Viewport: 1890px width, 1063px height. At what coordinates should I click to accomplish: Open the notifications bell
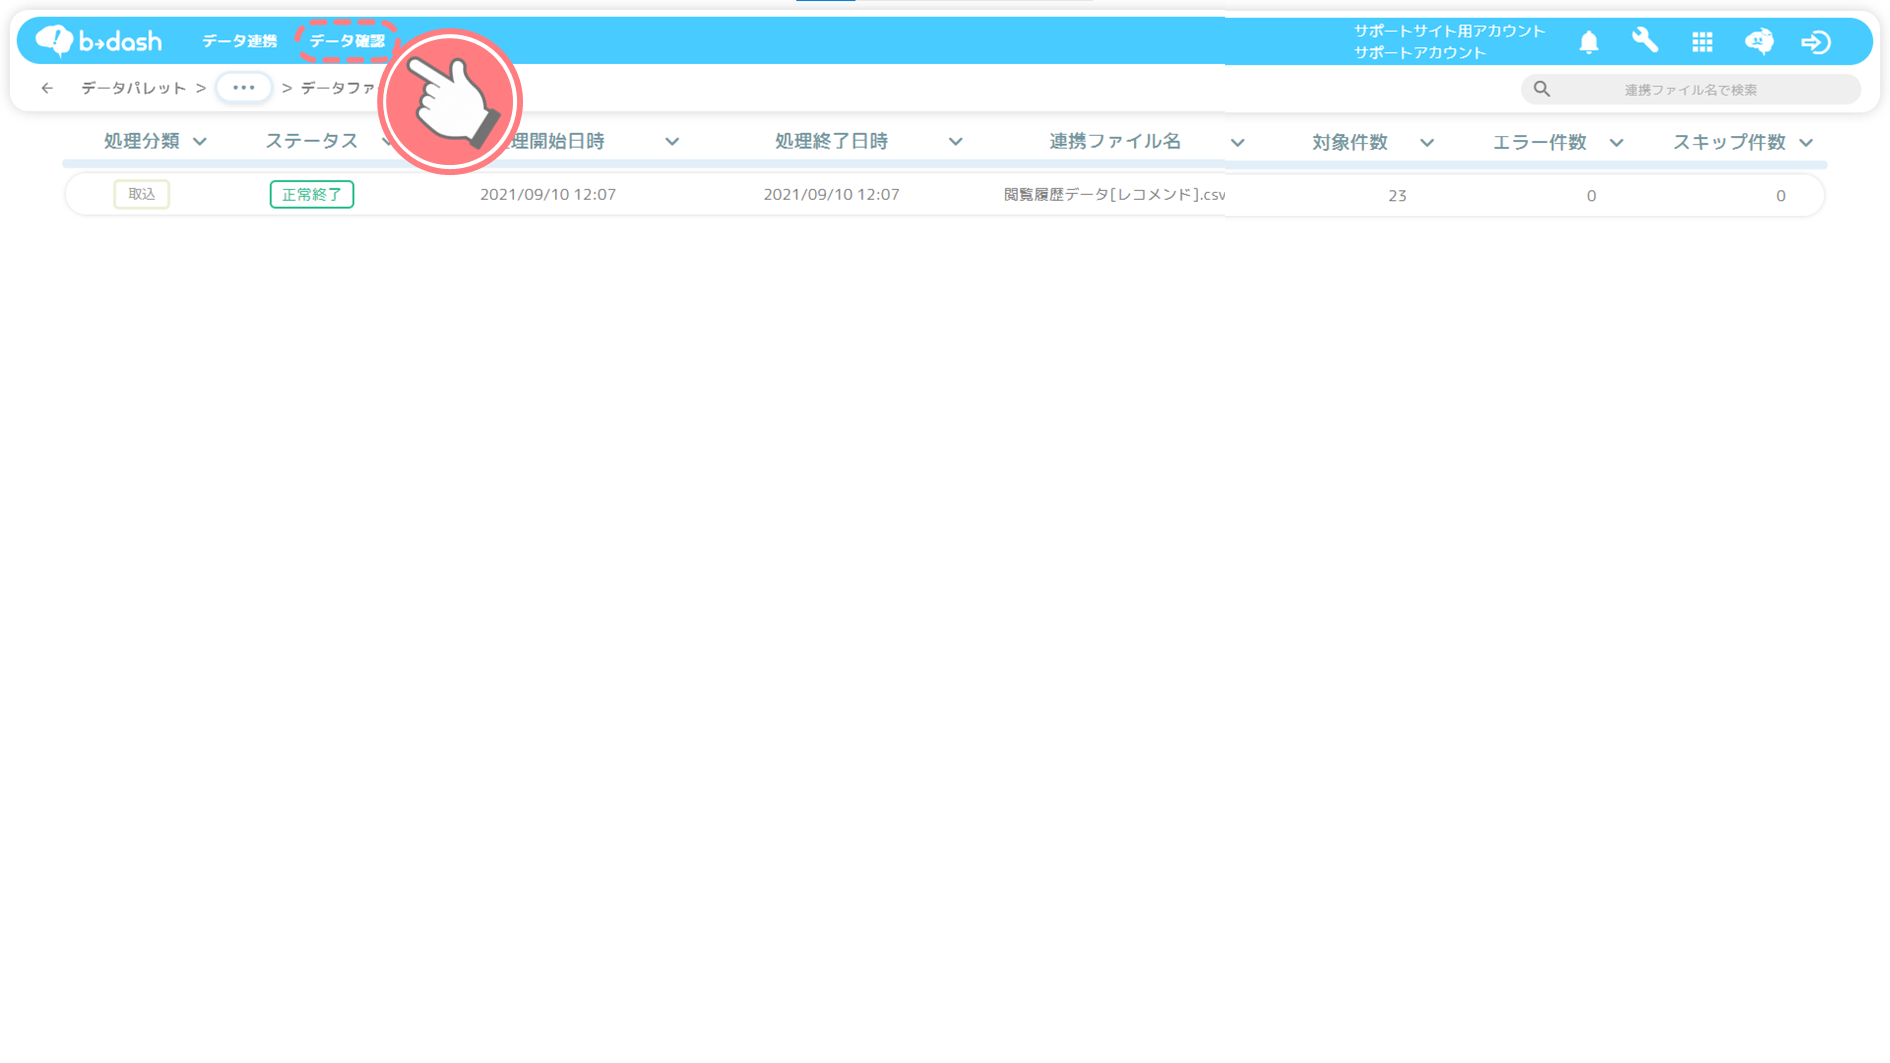tap(1588, 42)
